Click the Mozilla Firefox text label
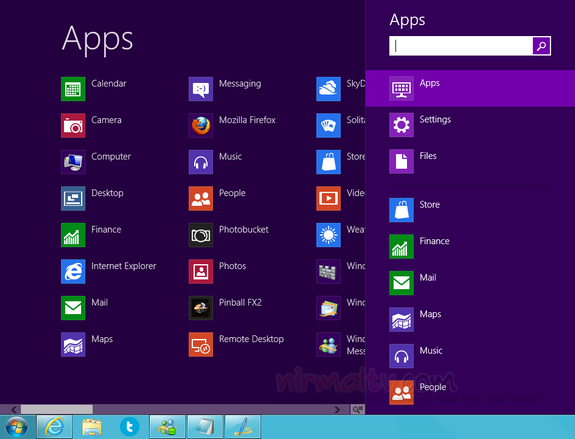 (247, 120)
